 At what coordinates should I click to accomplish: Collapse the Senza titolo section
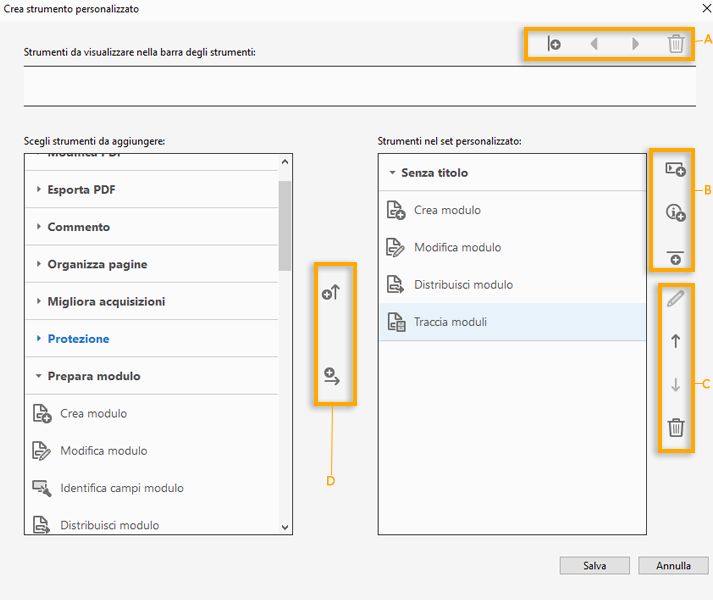[434, 173]
